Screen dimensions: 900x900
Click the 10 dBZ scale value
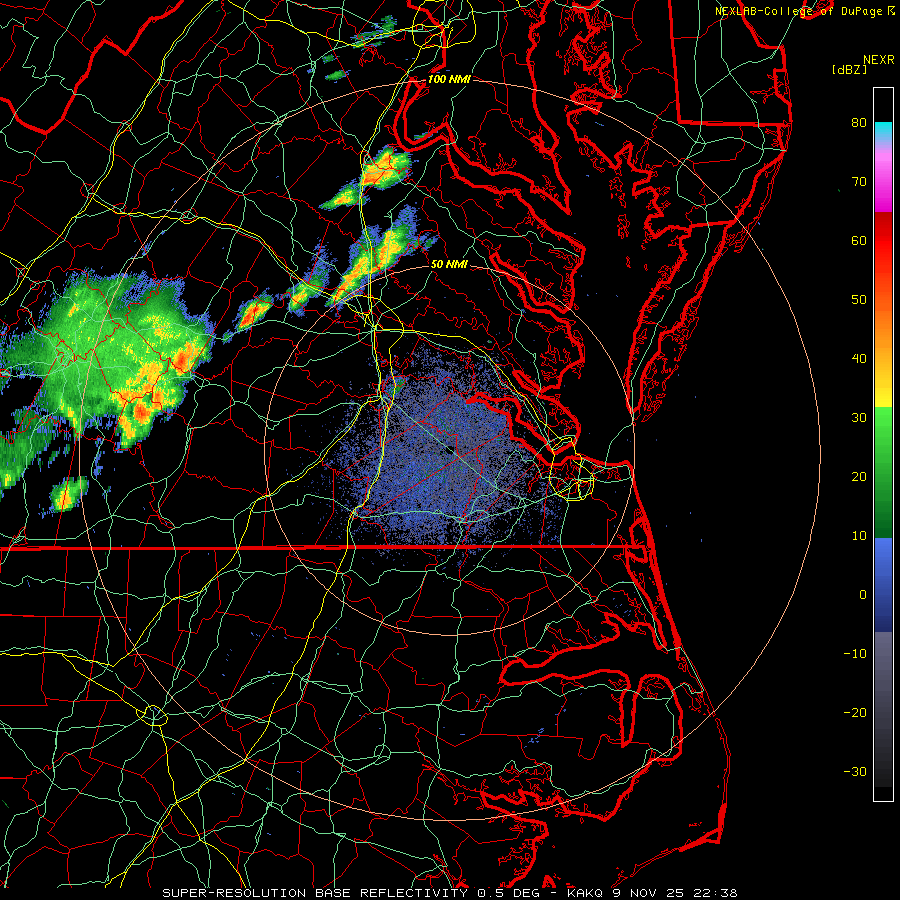(859, 536)
